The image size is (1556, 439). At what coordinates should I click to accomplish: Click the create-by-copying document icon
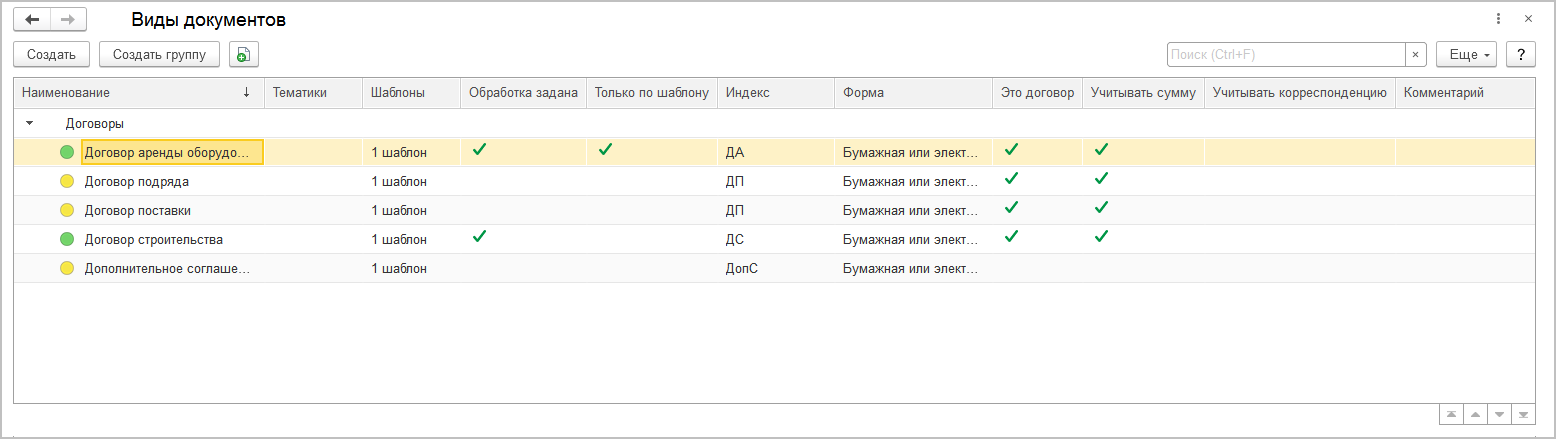coord(243,54)
